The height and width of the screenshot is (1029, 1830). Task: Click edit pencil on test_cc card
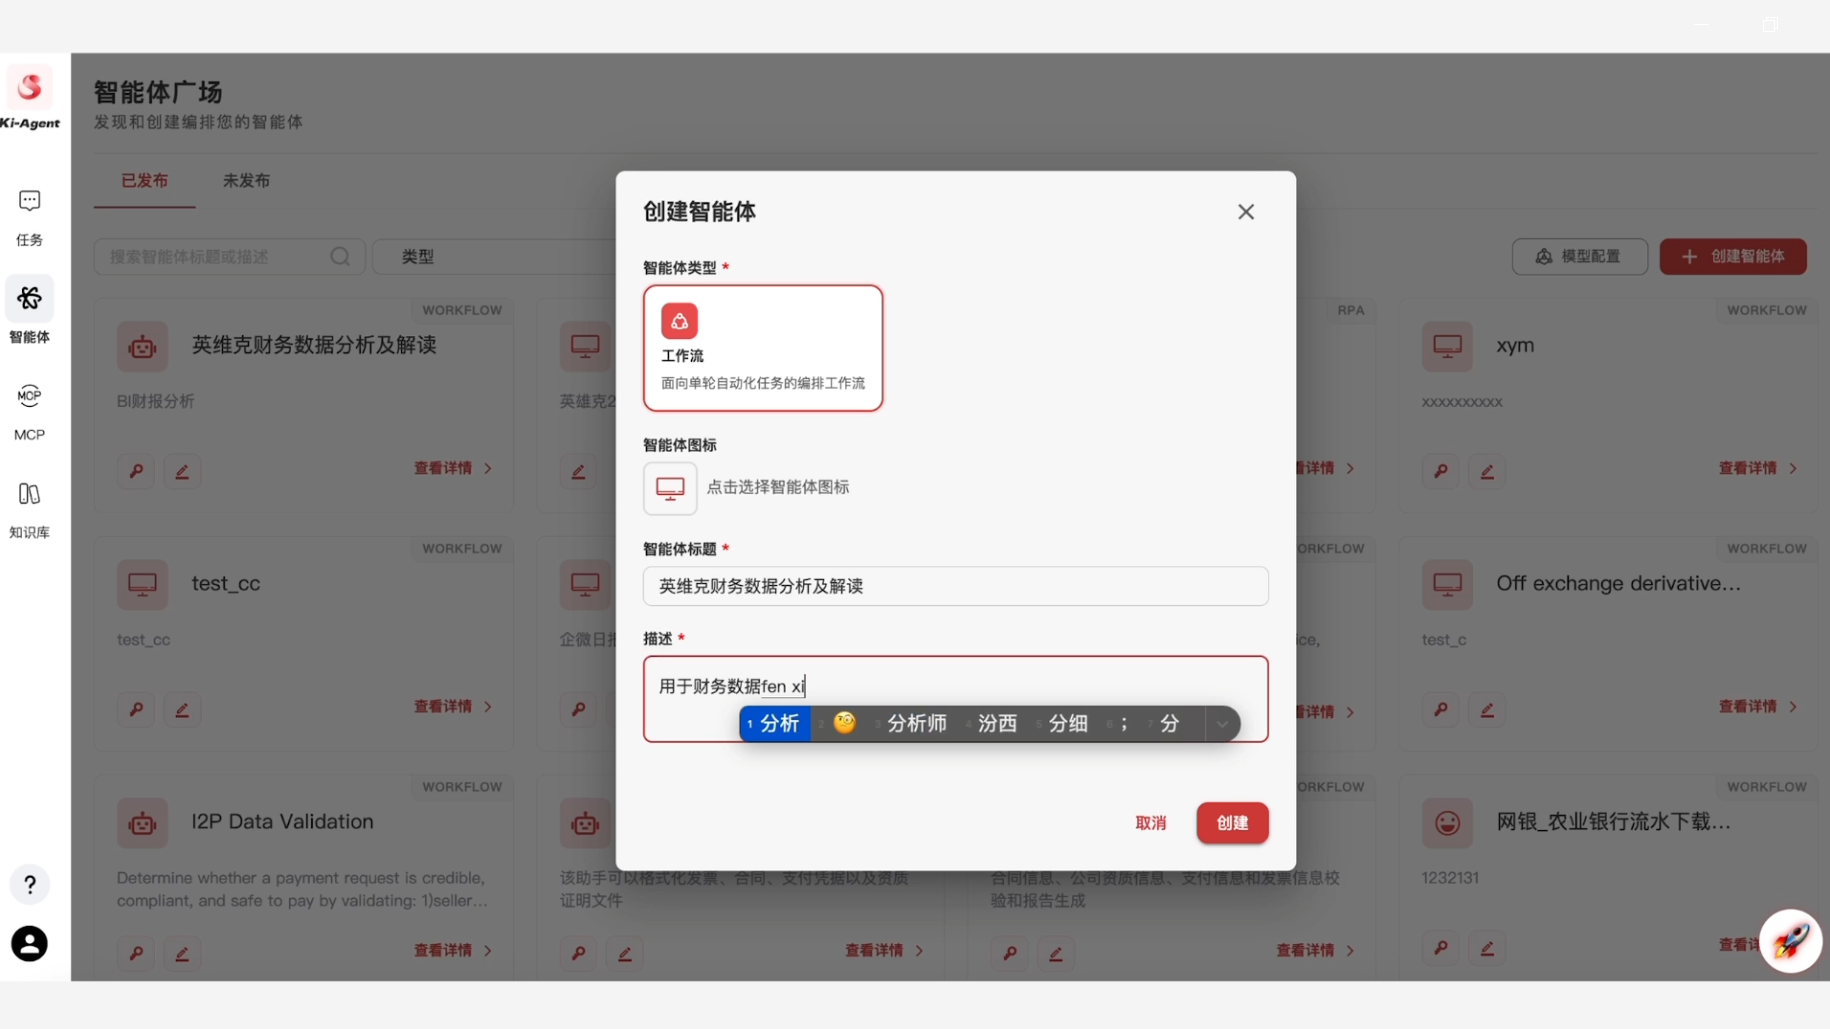[x=182, y=709]
